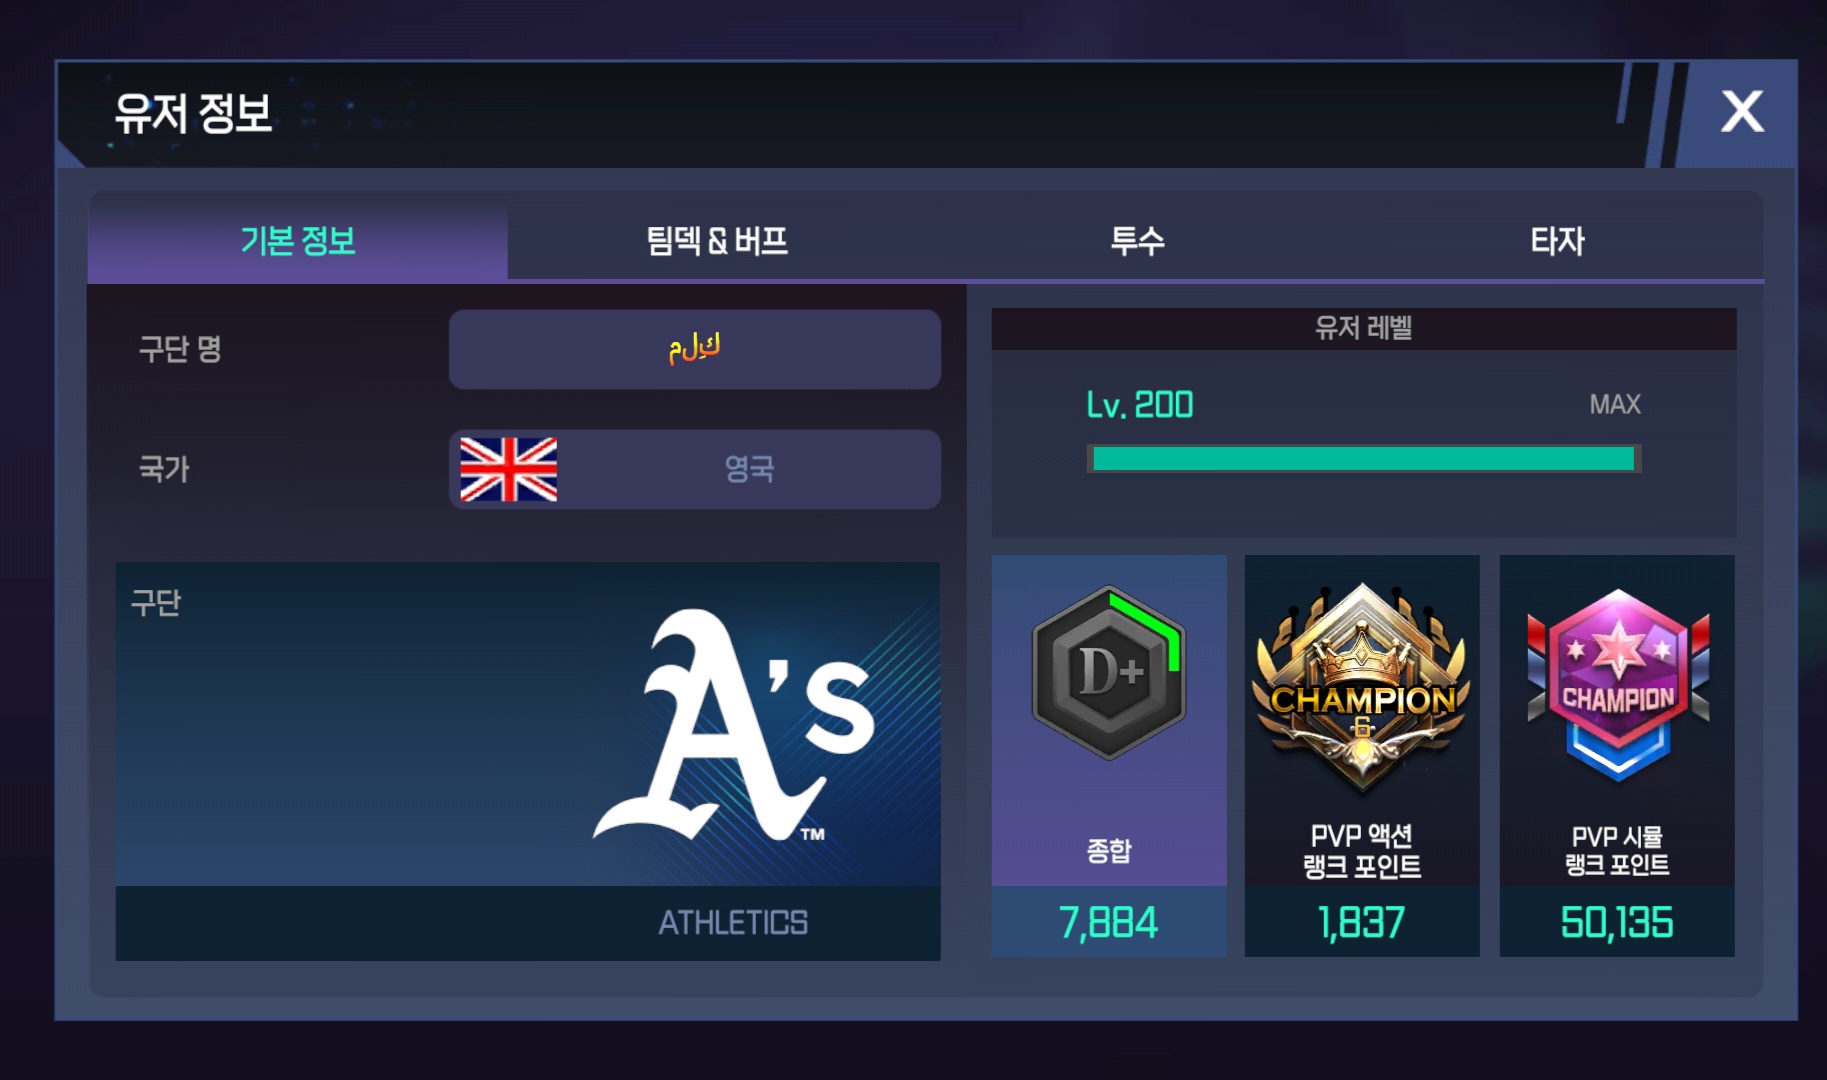
Task: Click the United Kingdom flag icon
Action: pyautogui.click(x=508, y=469)
